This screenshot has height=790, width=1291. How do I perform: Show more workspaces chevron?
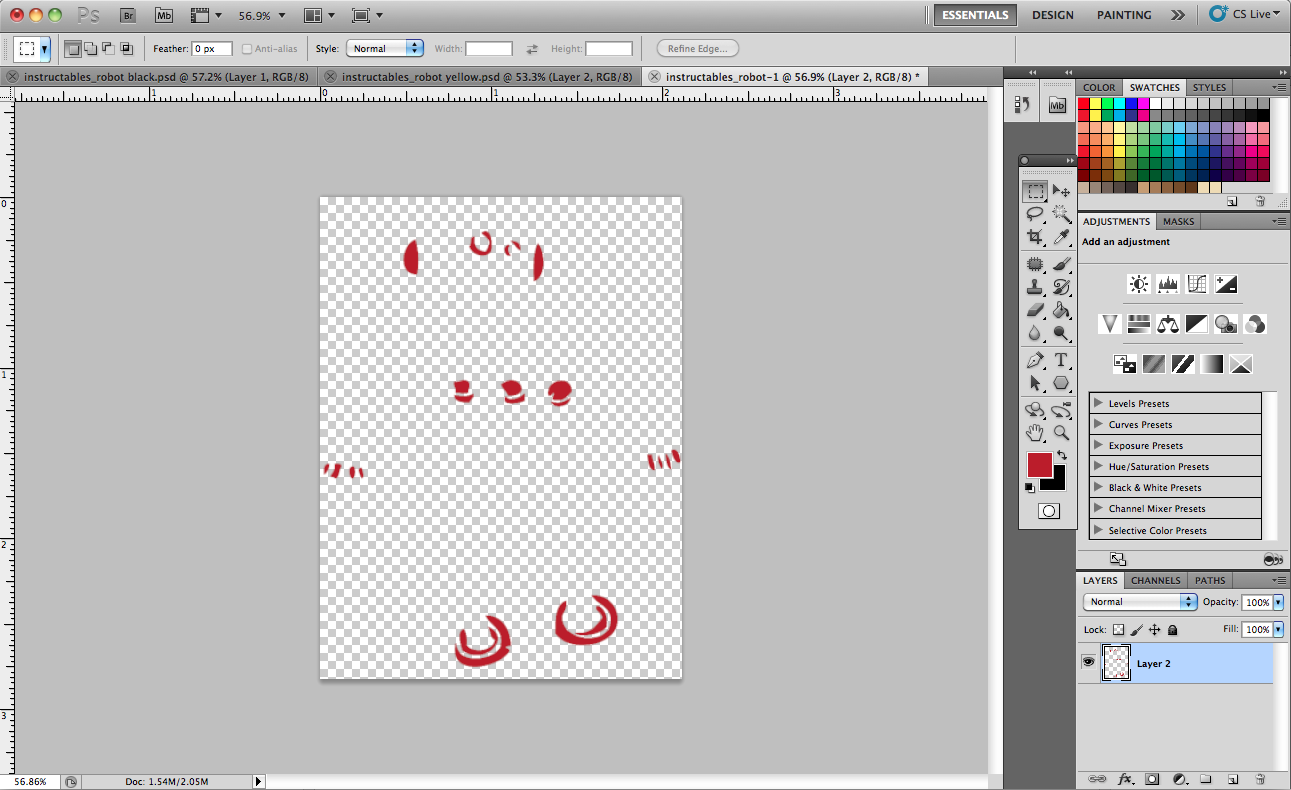[x=1178, y=15]
